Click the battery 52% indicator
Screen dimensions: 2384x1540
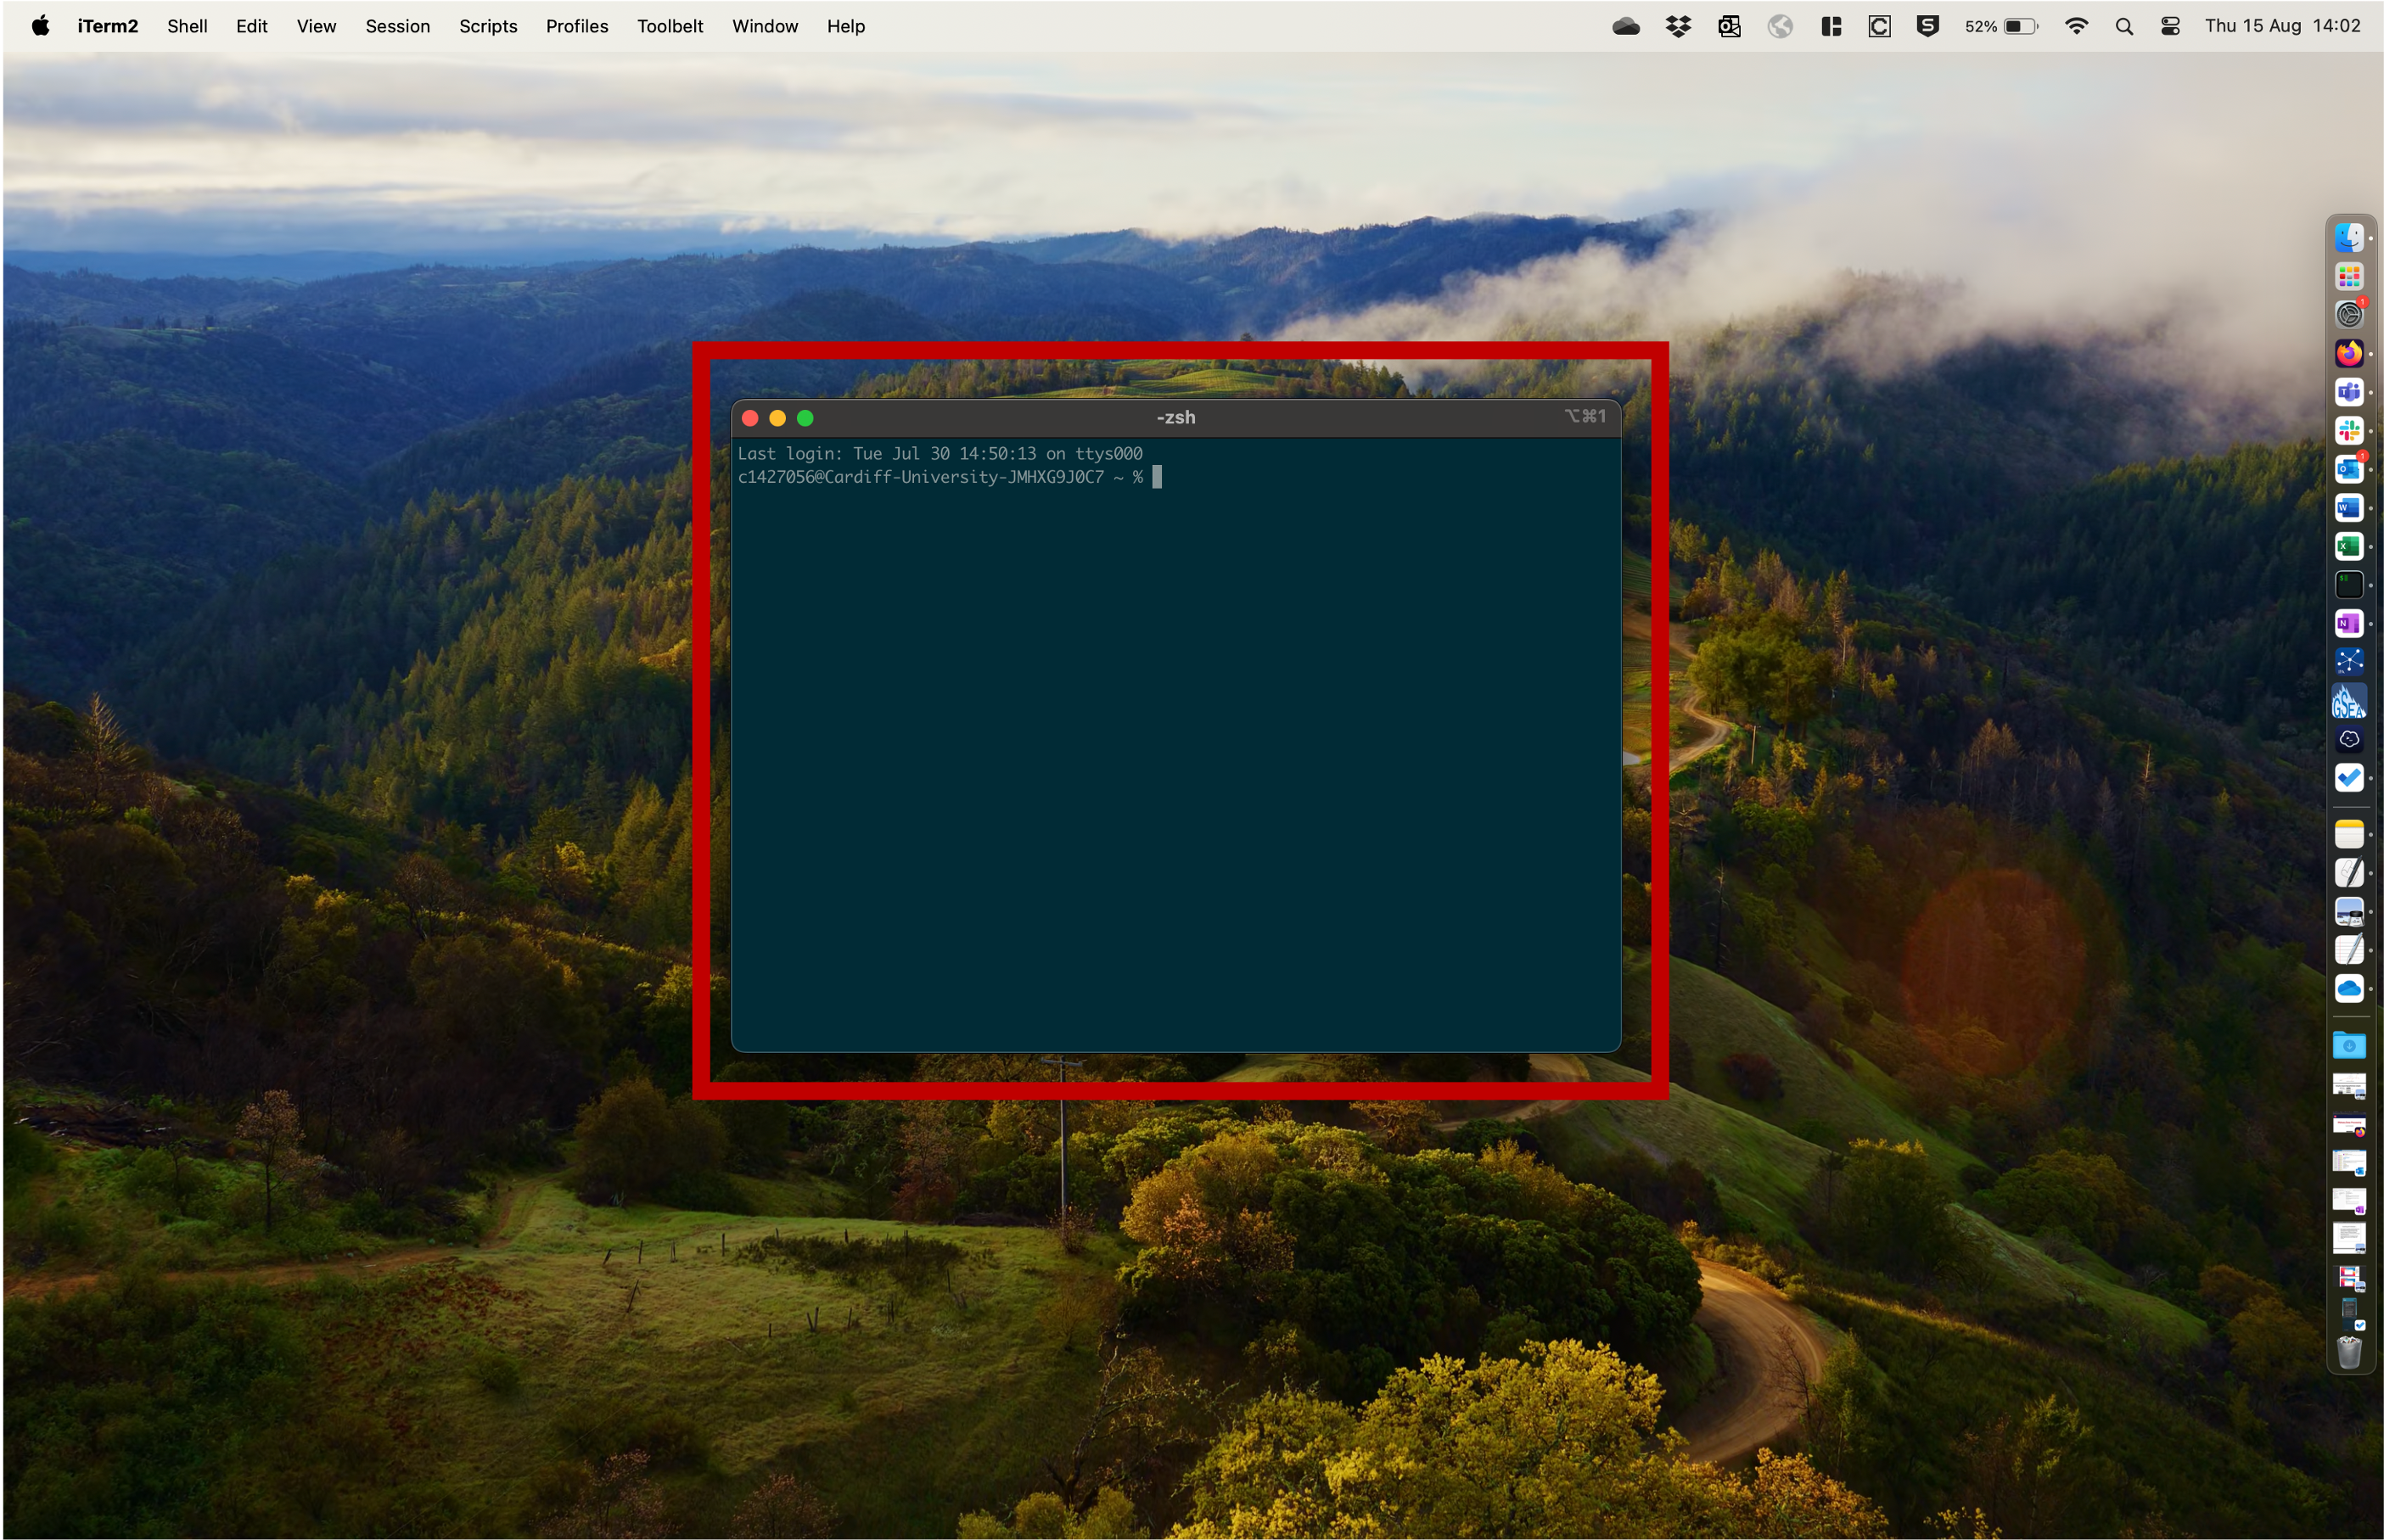click(x=2000, y=27)
